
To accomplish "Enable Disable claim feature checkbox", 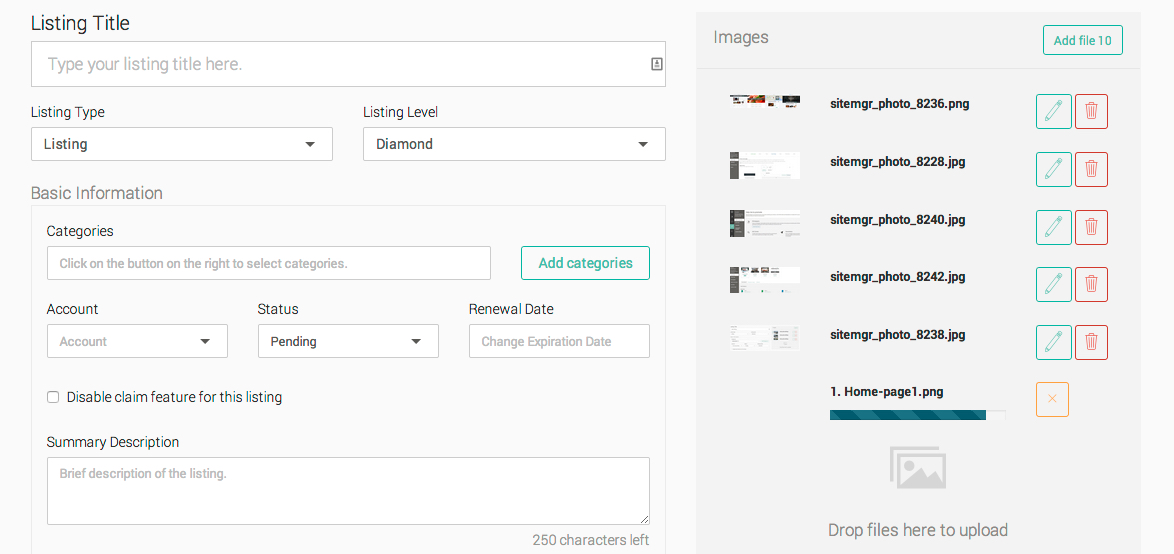I will click(53, 397).
